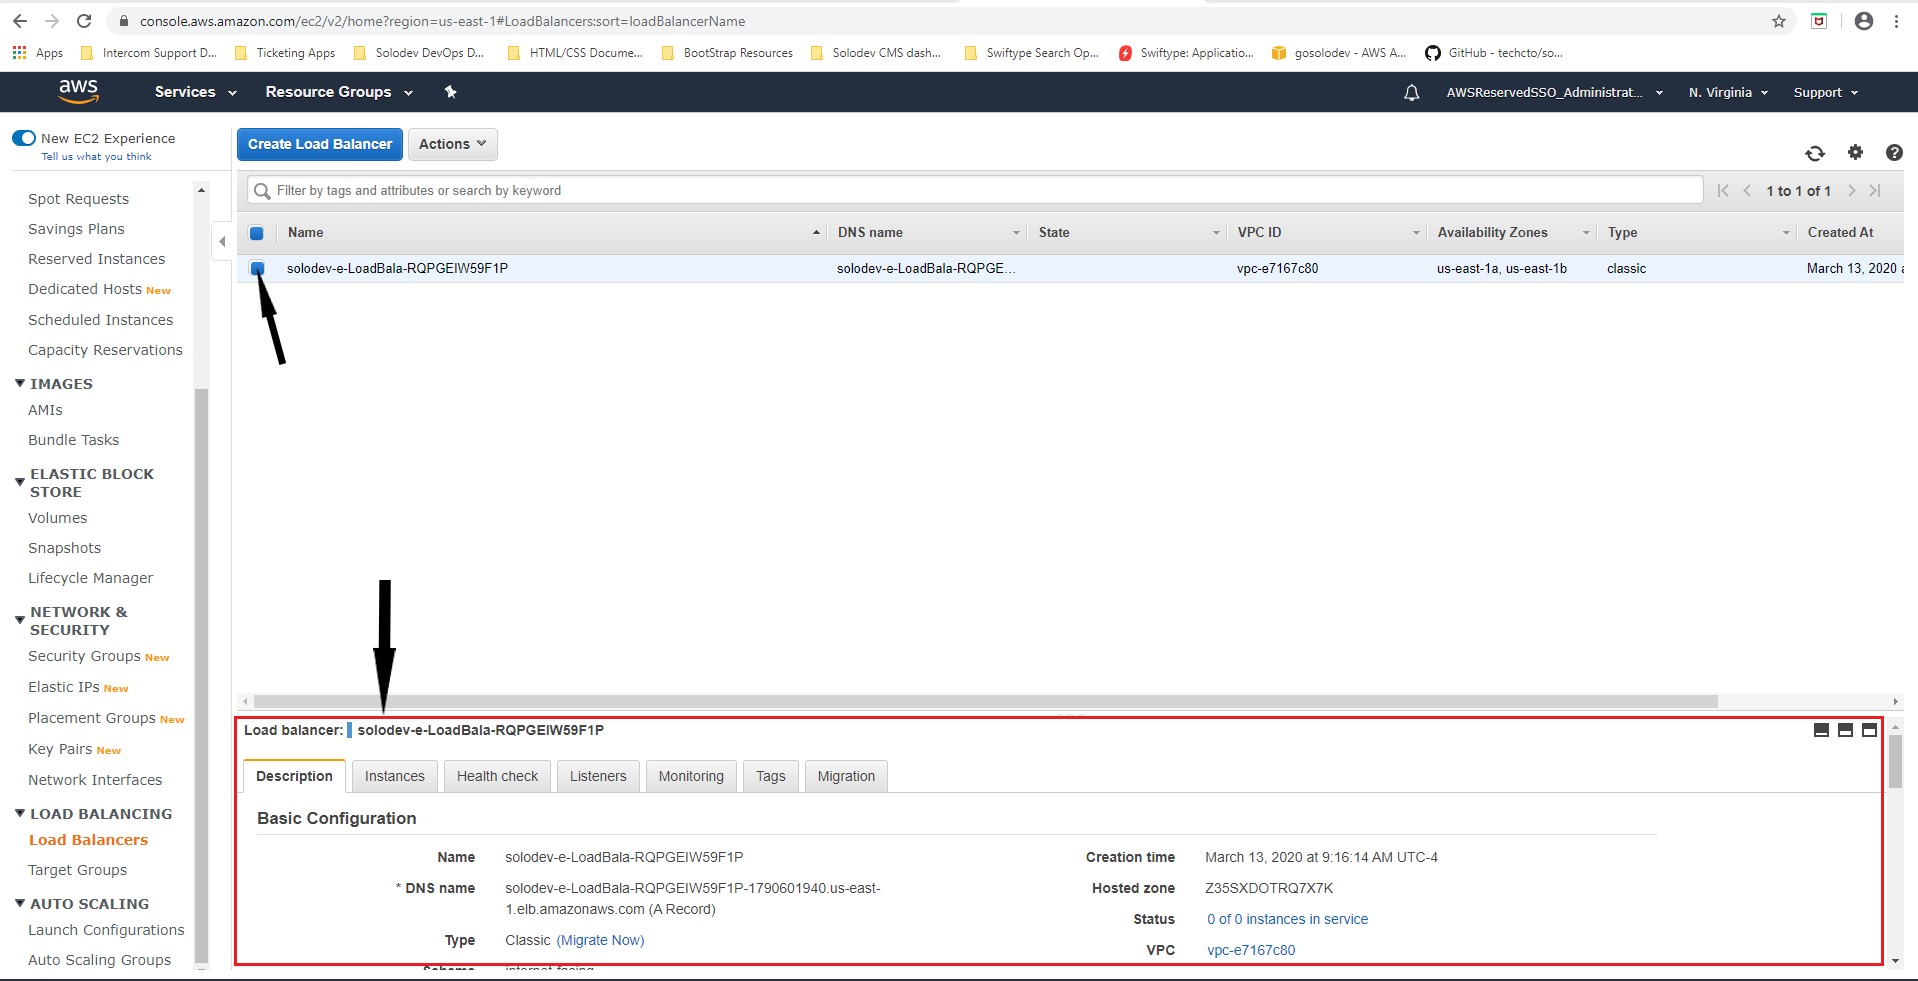1918x981 pixels.
Task: Open Target Groups in sidebar
Action: click(77, 870)
